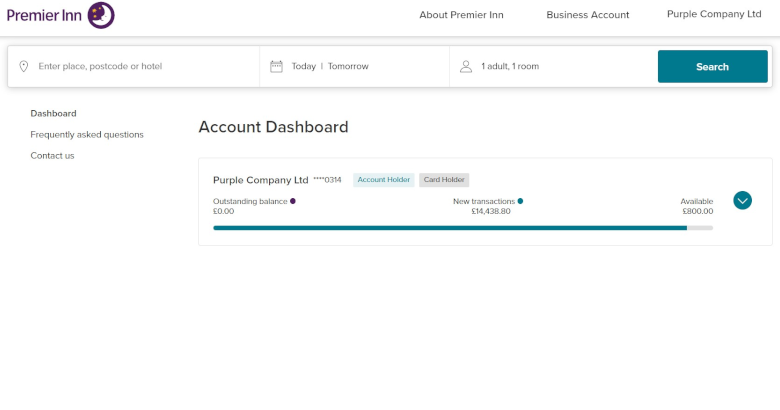
Task: Open the Today | Tomorrow date picker
Action: click(330, 67)
